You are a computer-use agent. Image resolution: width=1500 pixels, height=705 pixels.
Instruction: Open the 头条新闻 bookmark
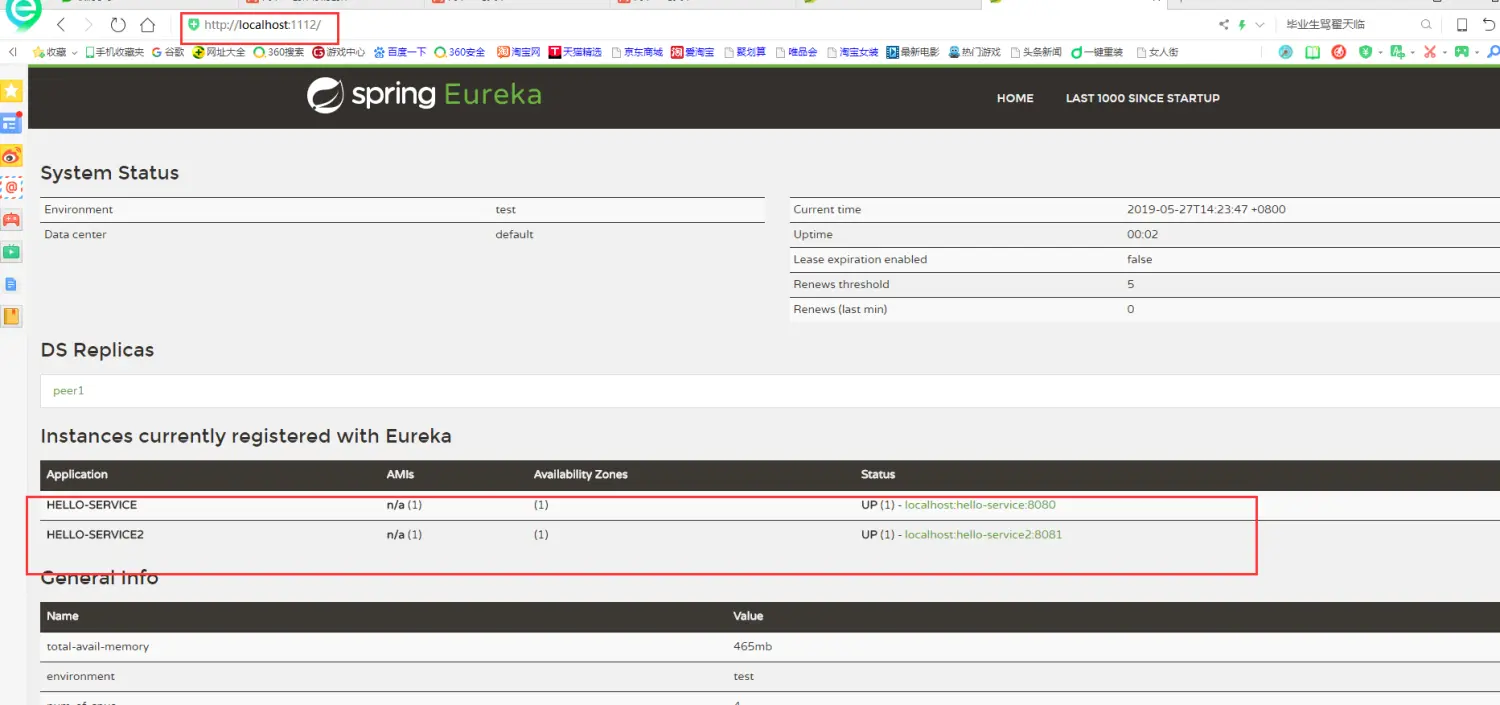[1036, 52]
